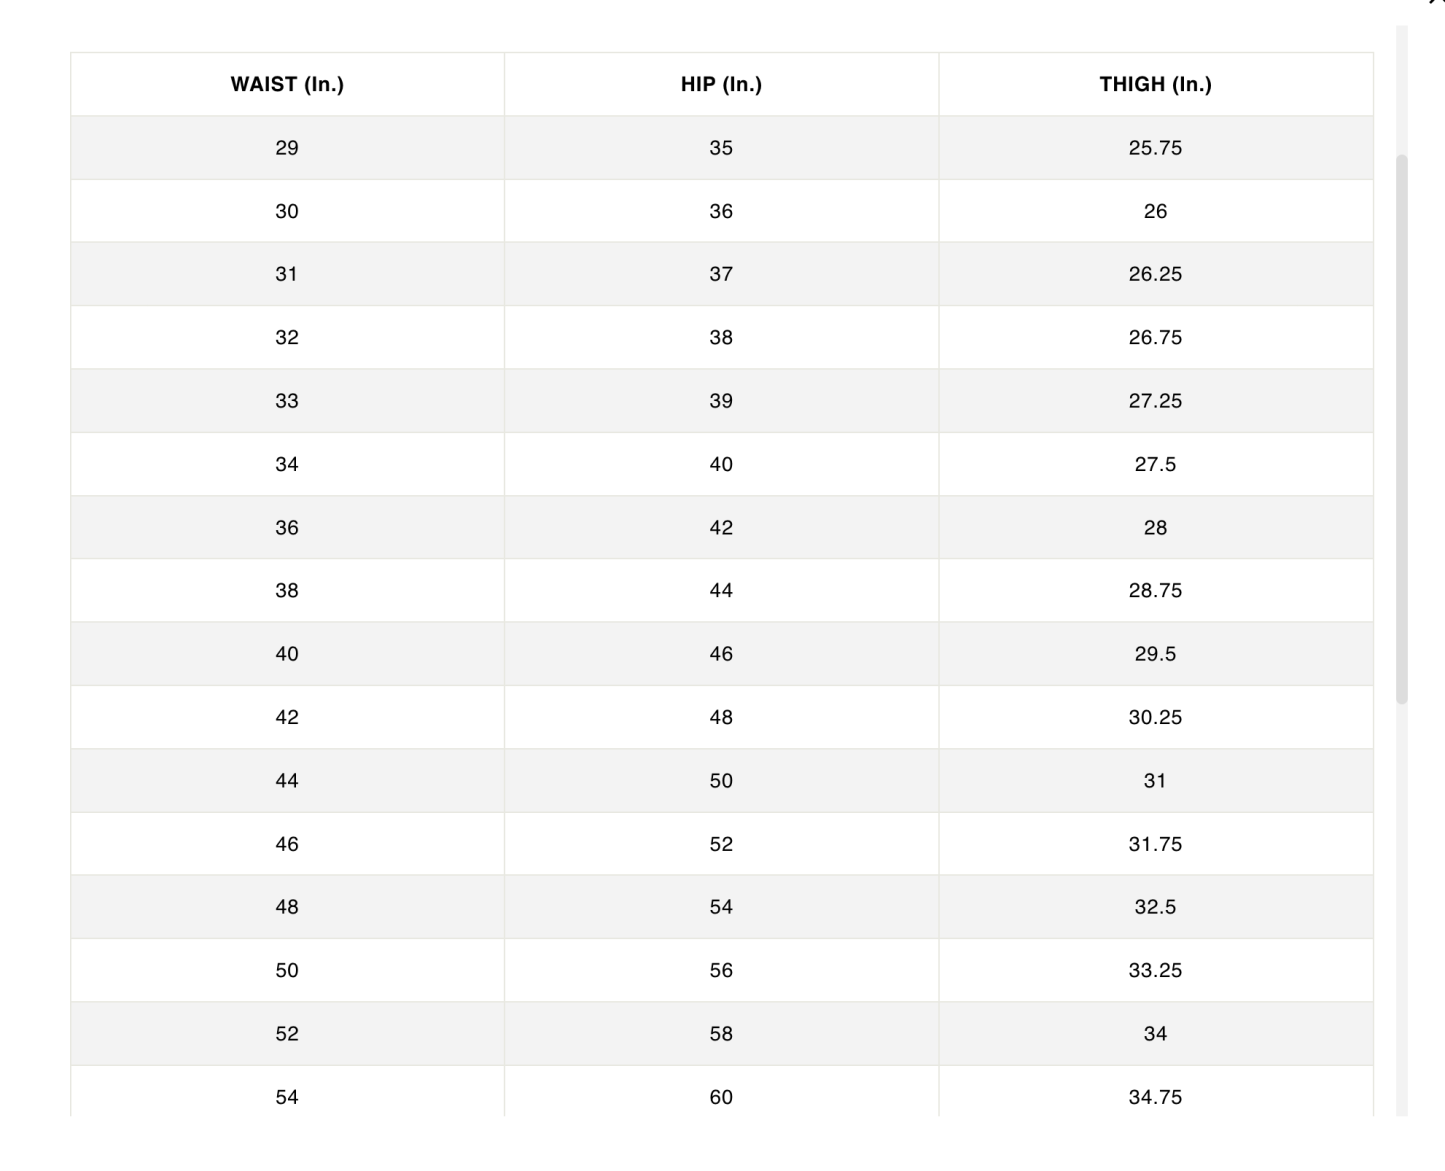1445x1171 pixels.
Task: Select the thigh 31.75 cell
Action: click(x=1155, y=844)
